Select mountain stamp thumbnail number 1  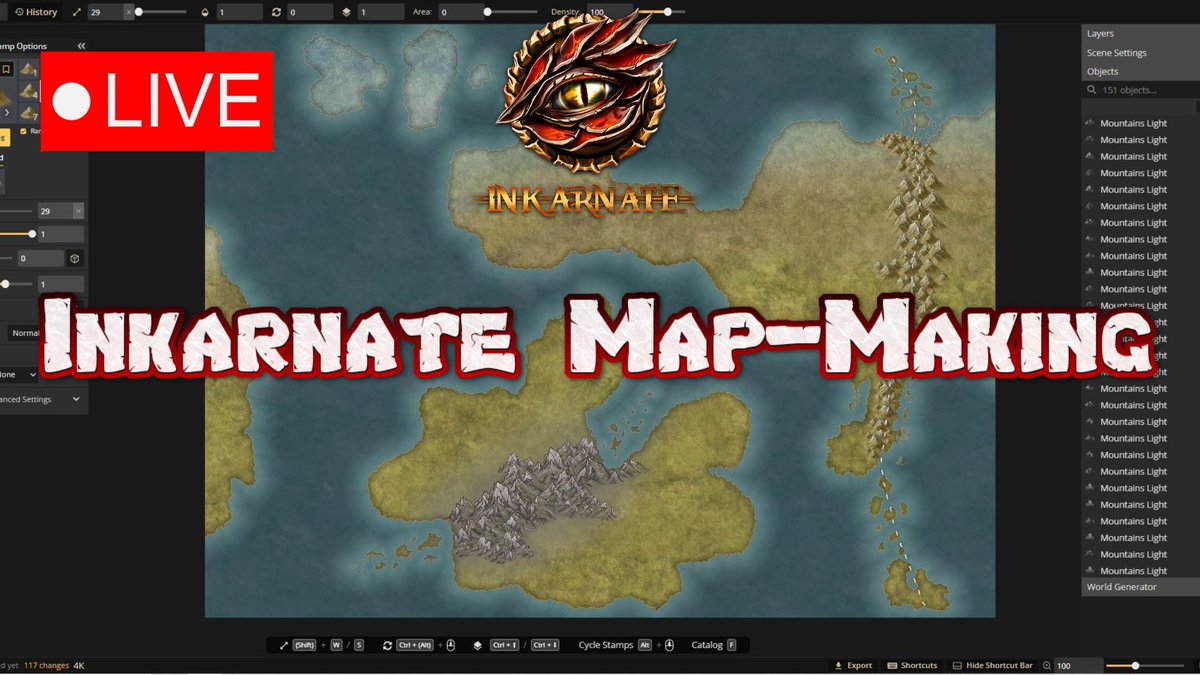point(29,69)
